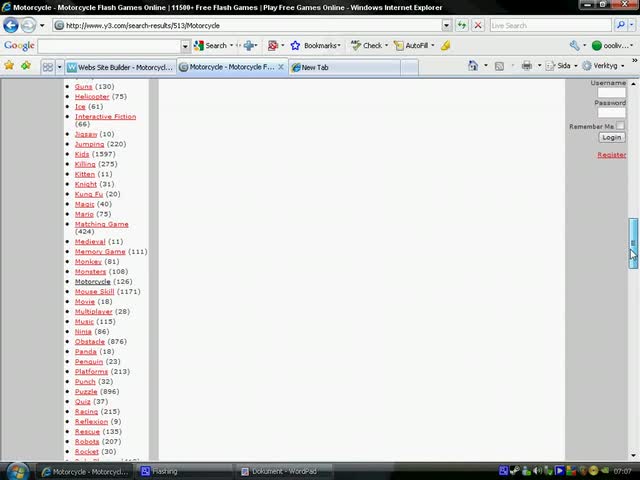Viewport: 640px width, 480px height.
Task: Open the Memory Game category link
Action: click(x=100, y=252)
